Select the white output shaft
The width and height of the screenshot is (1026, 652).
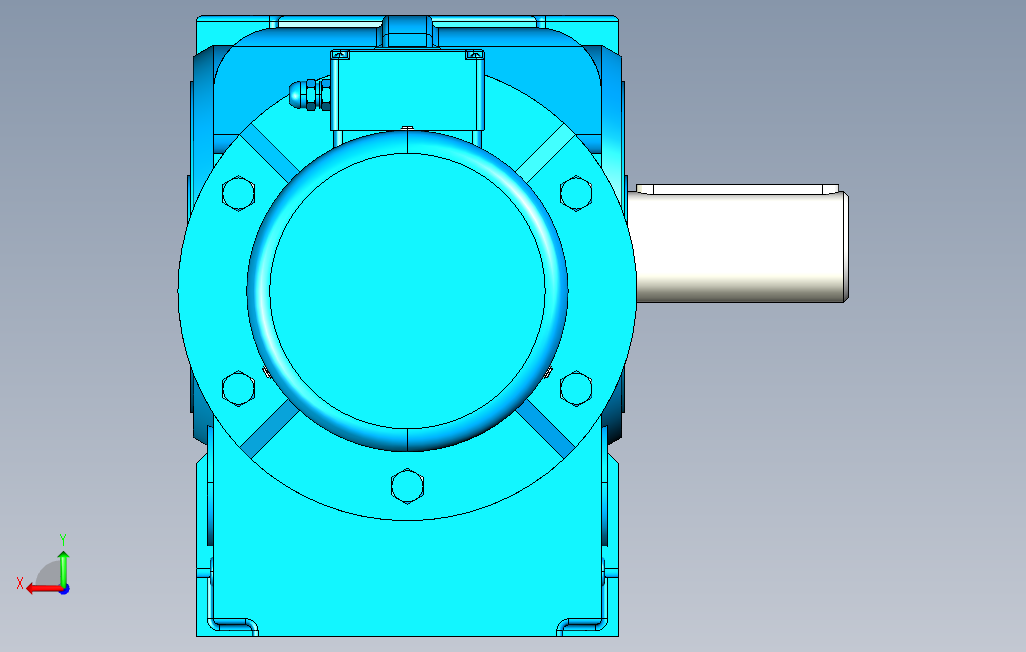click(x=743, y=248)
